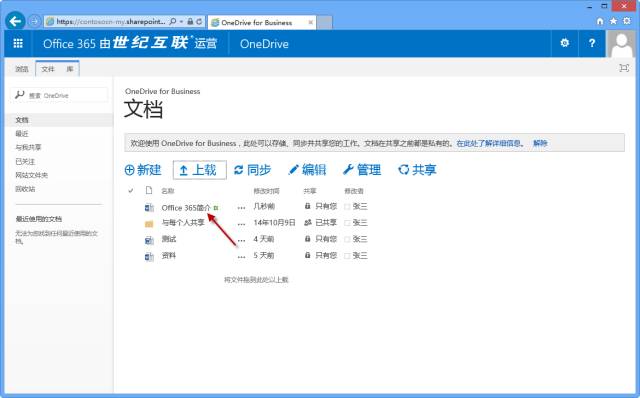Click the 管理 manage button
The height and width of the screenshot is (398, 640).
(362, 170)
